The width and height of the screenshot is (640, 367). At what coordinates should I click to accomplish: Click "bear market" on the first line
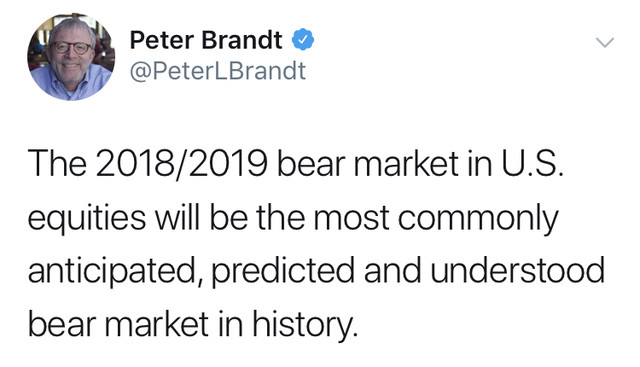(x=368, y=164)
